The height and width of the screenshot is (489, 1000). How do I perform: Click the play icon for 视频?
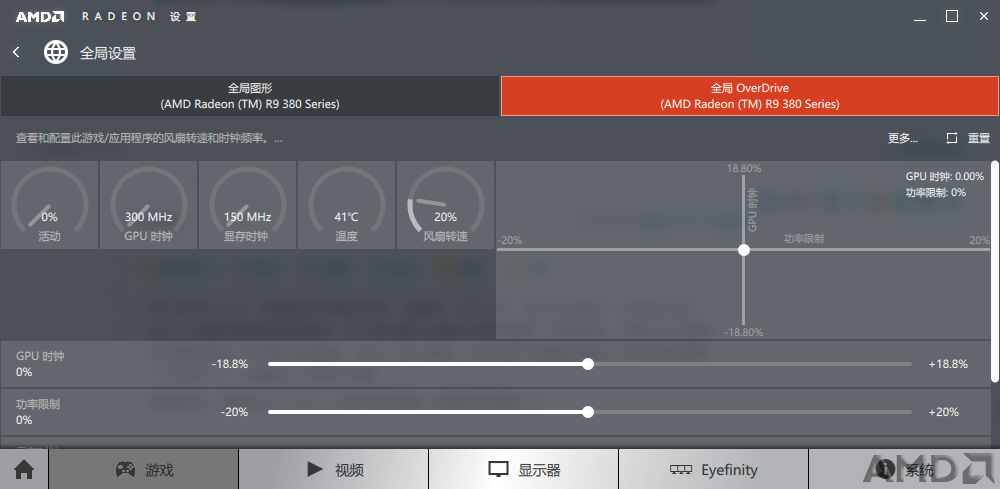pyautogui.click(x=314, y=469)
